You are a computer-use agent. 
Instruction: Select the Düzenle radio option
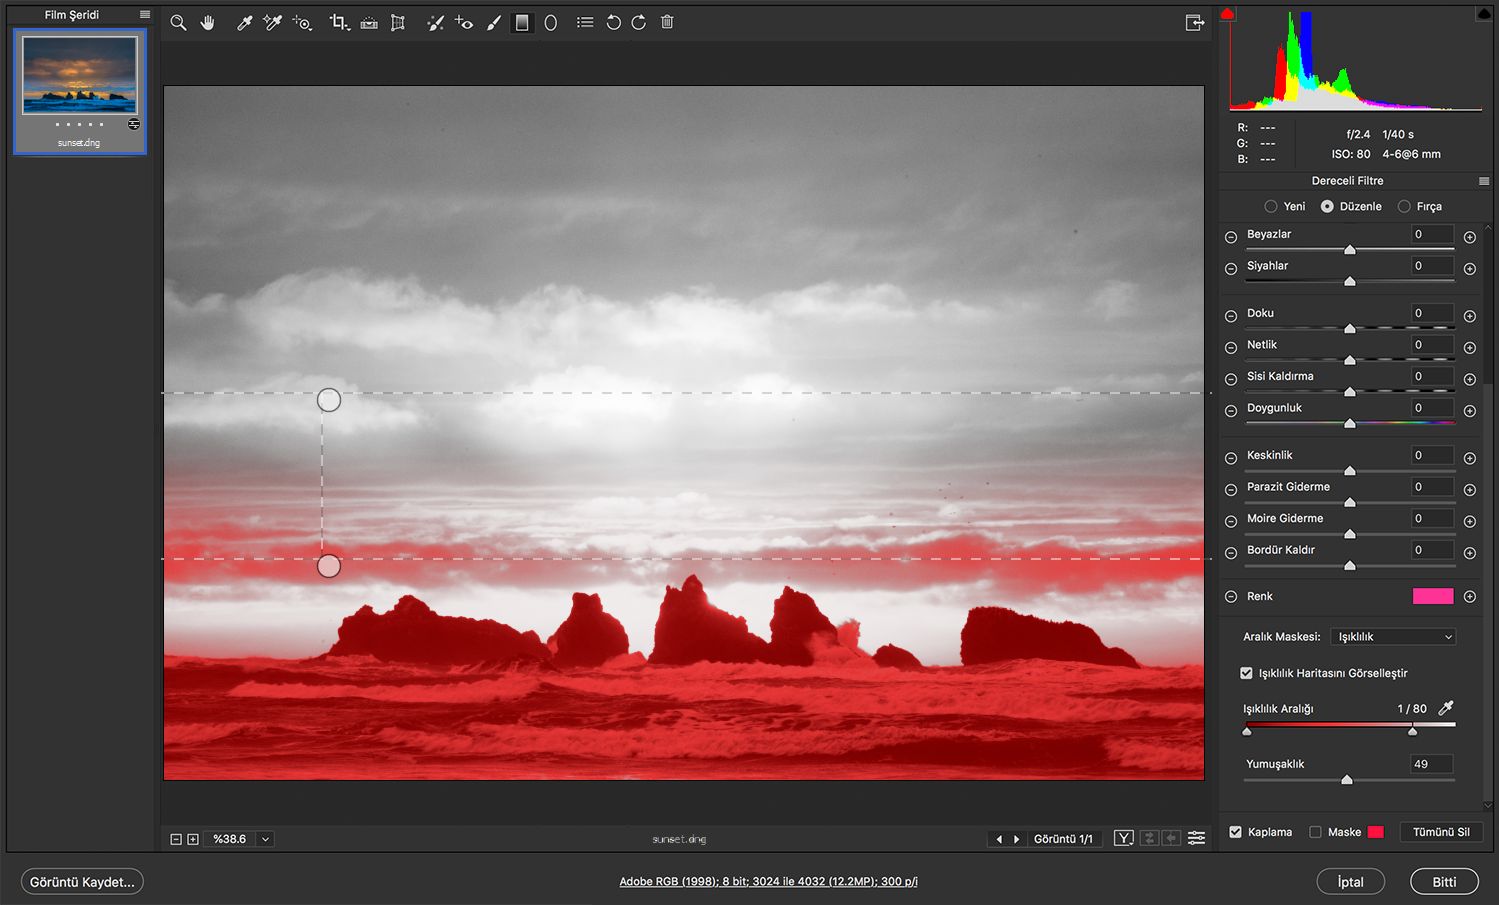(x=1327, y=206)
